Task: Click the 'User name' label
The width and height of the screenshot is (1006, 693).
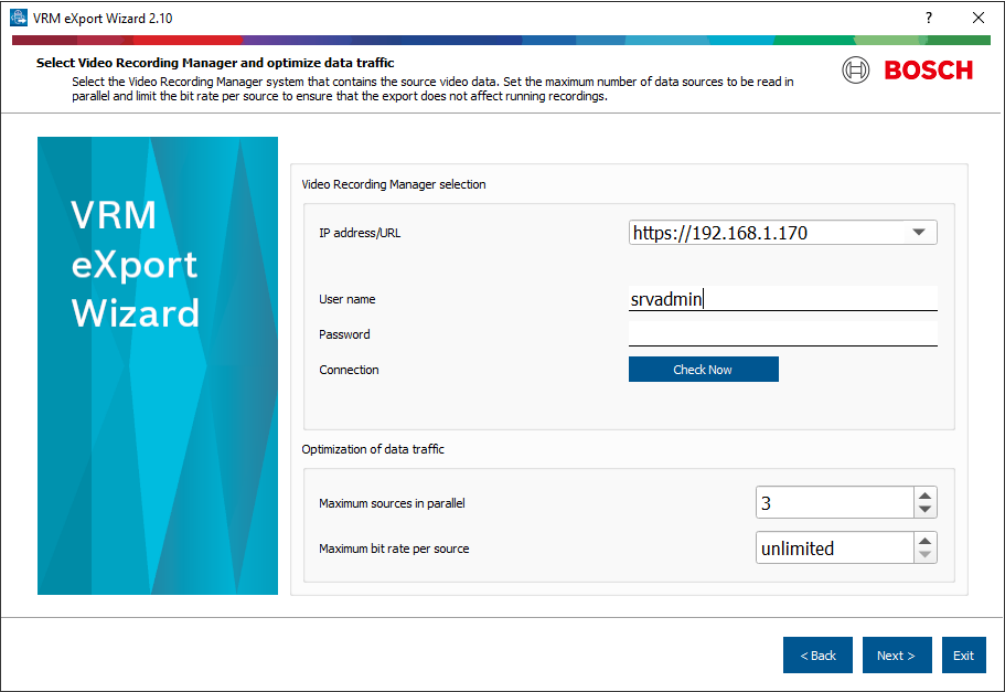Action: 347,299
